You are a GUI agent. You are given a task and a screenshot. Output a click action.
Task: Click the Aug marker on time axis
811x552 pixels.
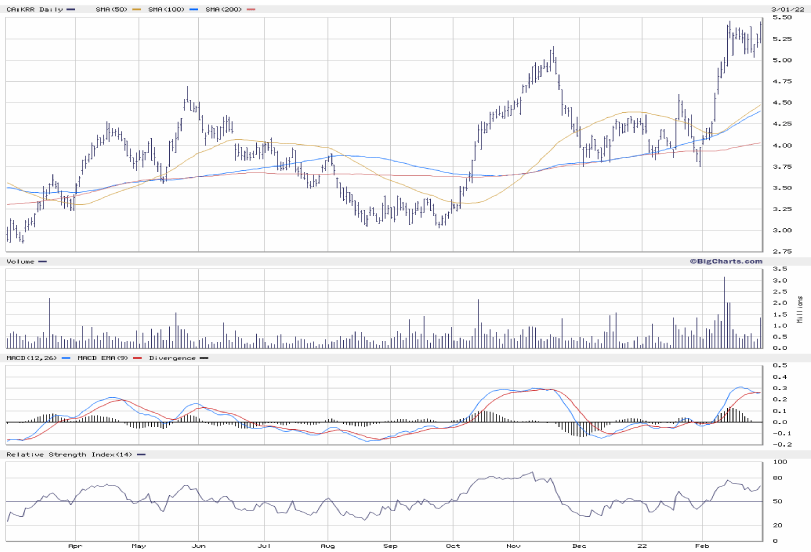(327, 547)
